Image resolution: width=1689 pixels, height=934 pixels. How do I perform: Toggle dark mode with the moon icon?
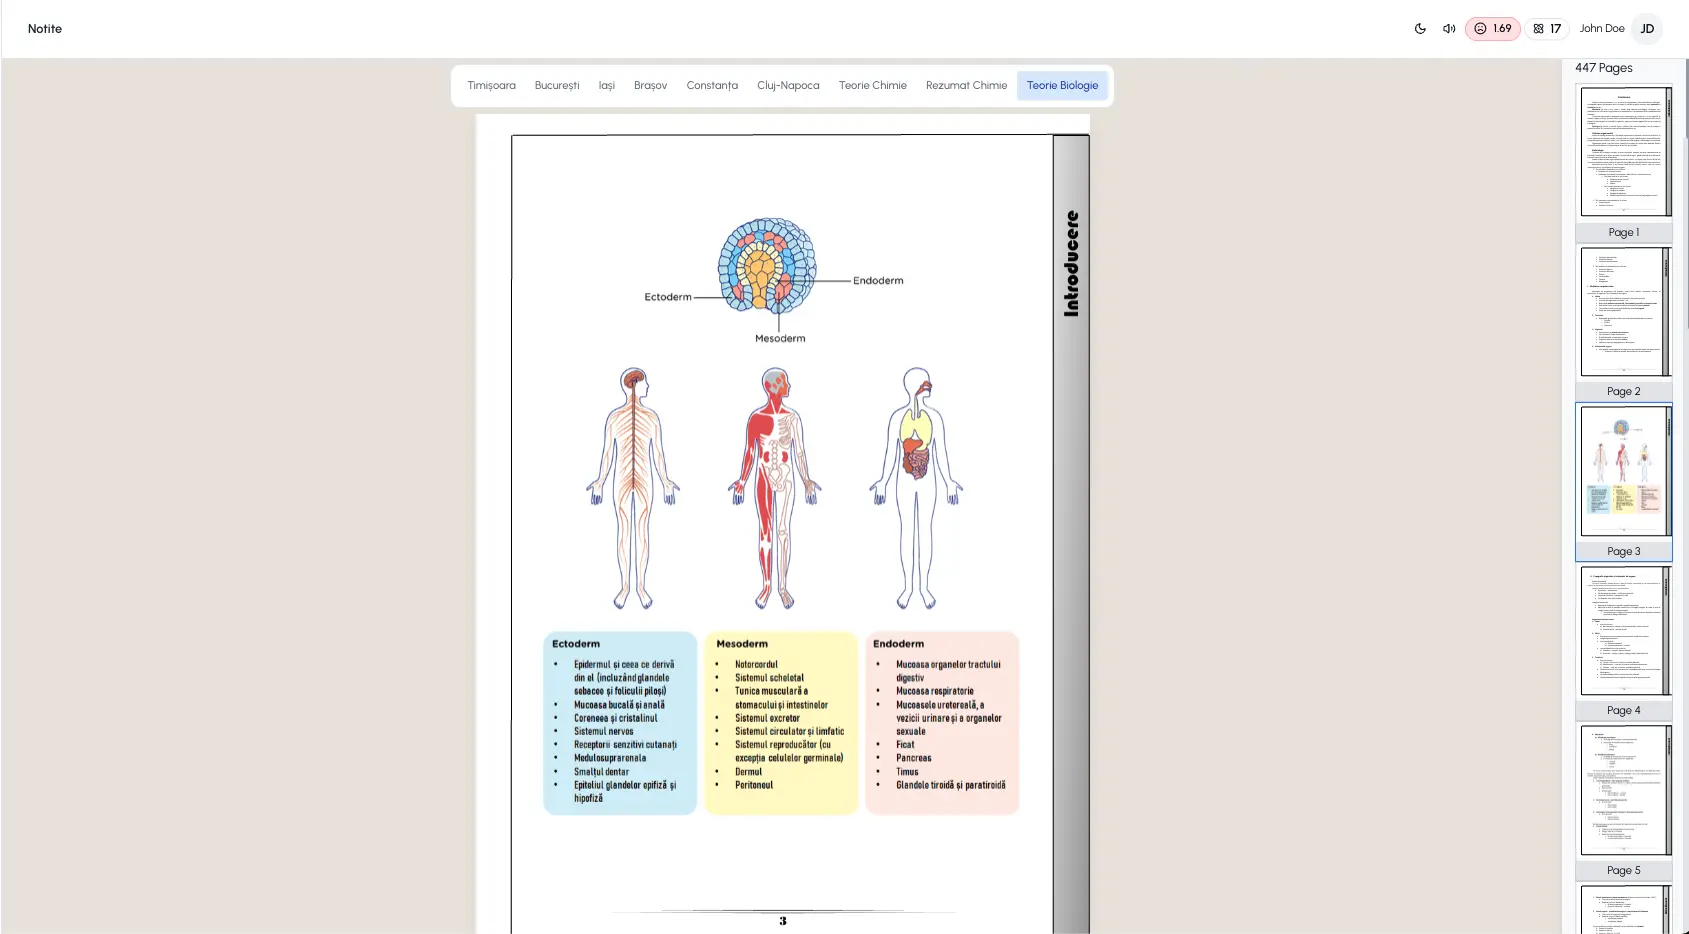click(1420, 29)
